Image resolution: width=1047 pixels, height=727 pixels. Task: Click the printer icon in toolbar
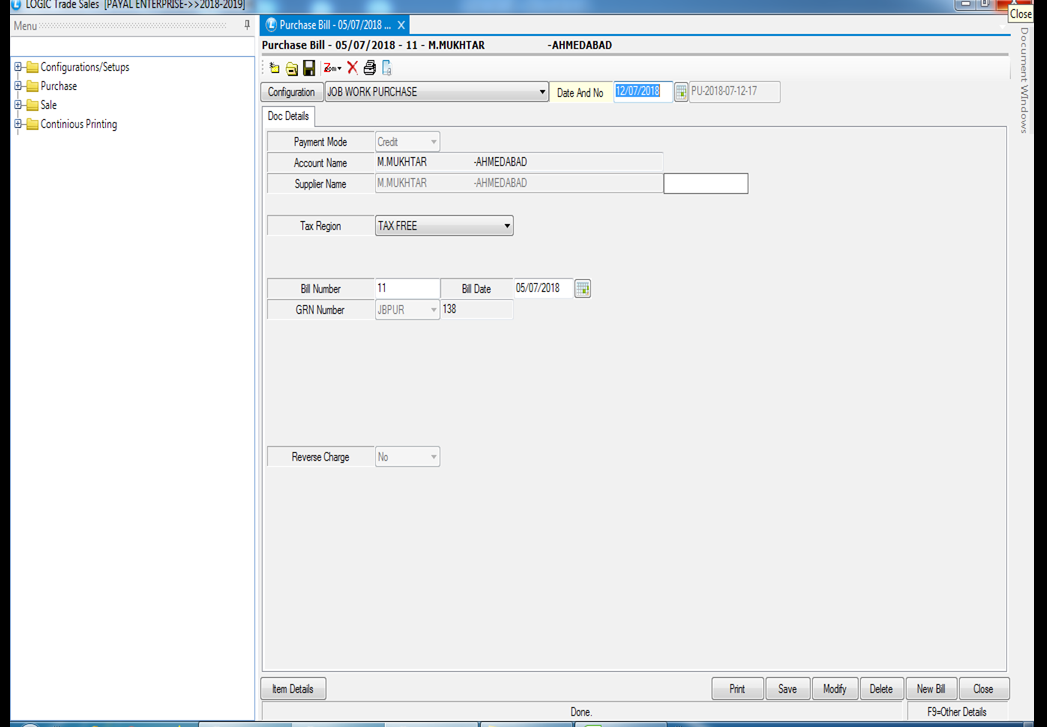pyautogui.click(x=369, y=68)
